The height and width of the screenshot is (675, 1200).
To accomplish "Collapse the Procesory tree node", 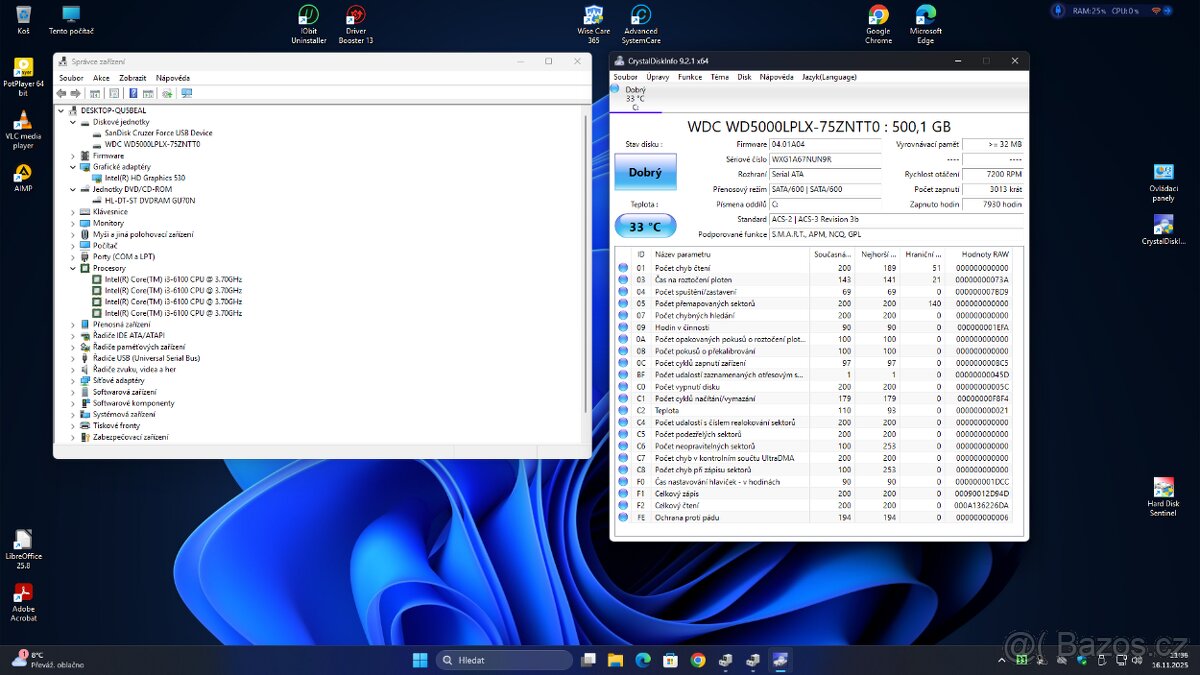I will 72,268.
